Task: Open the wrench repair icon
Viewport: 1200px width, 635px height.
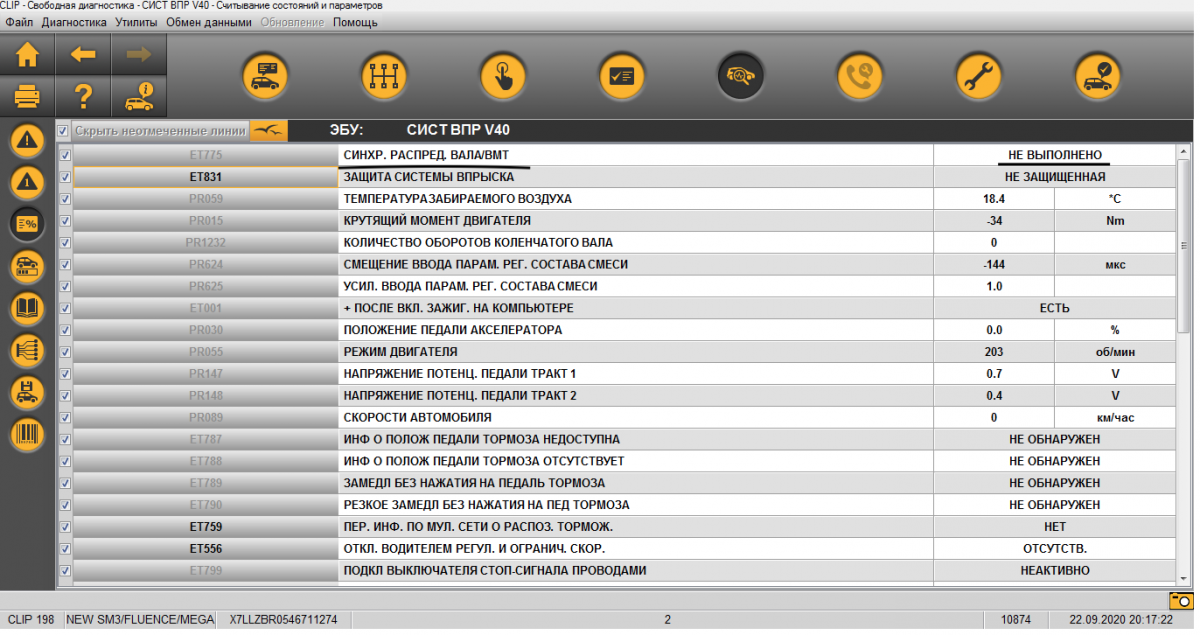Action: click(979, 75)
